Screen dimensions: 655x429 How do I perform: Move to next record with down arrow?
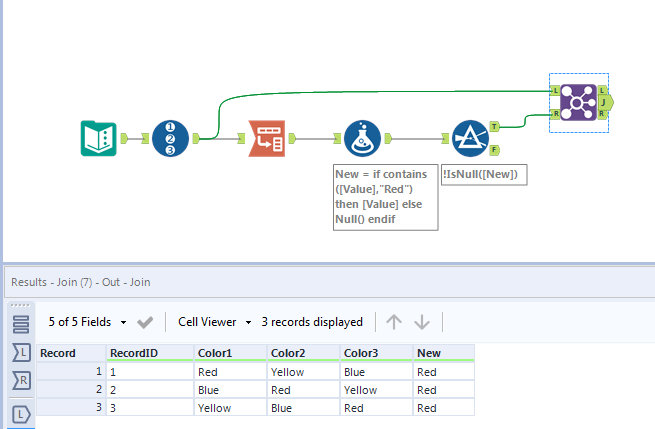coord(422,322)
